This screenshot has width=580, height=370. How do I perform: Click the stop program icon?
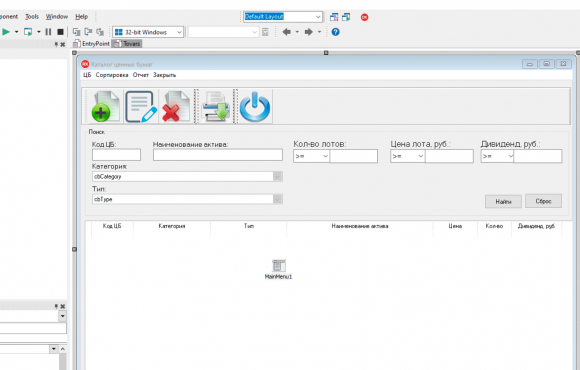tap(60, 32)
